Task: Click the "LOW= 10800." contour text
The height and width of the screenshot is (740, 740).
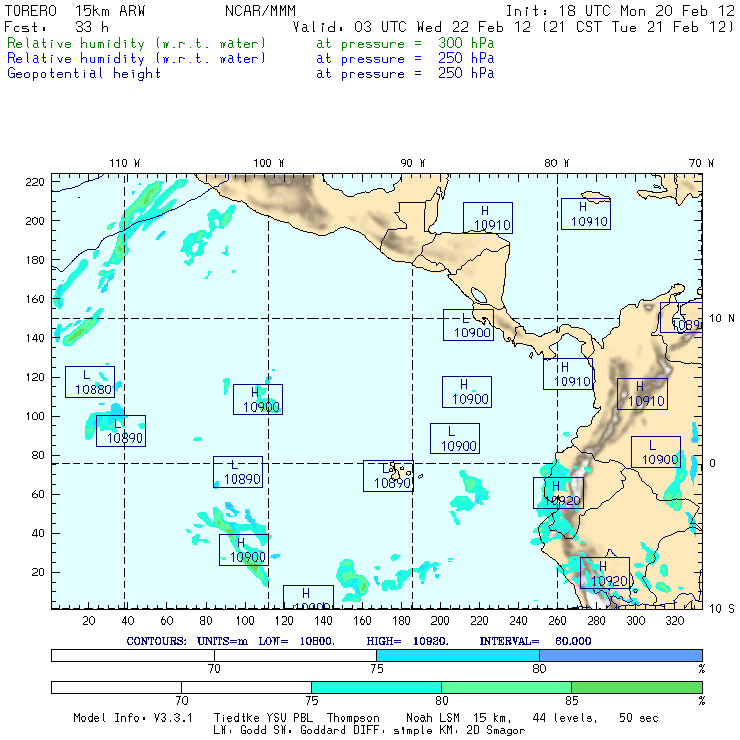Action: pyautogui.click(x=296, y=641)
